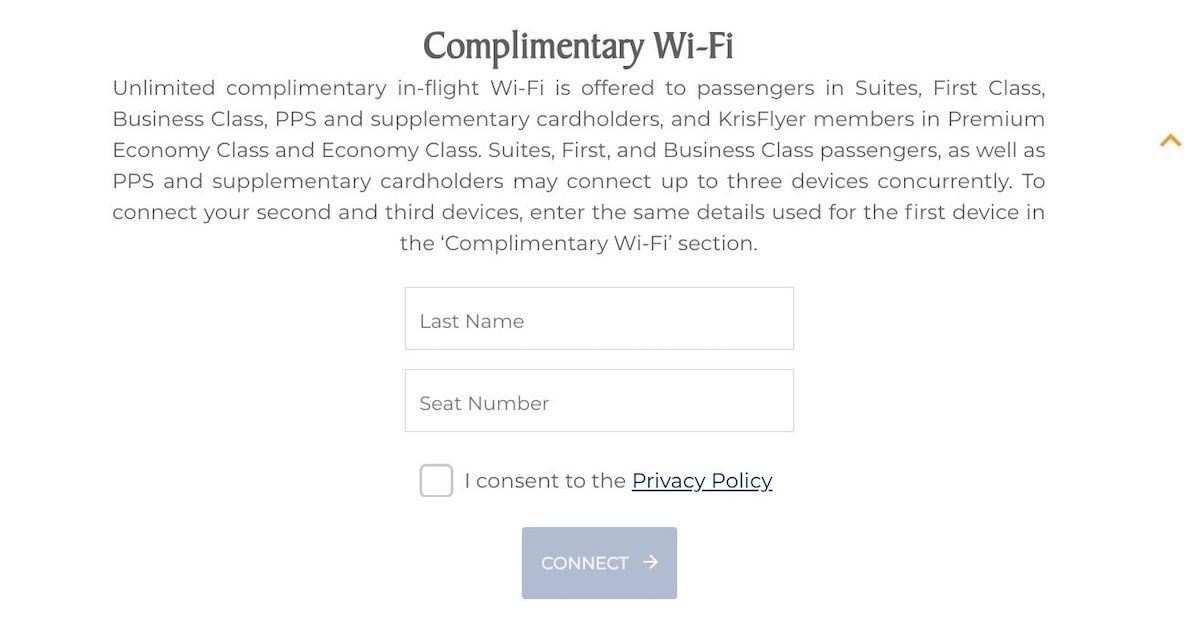This screenshot has width=1200, height=633.
Task: Tick the Privacy Policy consent checkbox
Action: 436,481
